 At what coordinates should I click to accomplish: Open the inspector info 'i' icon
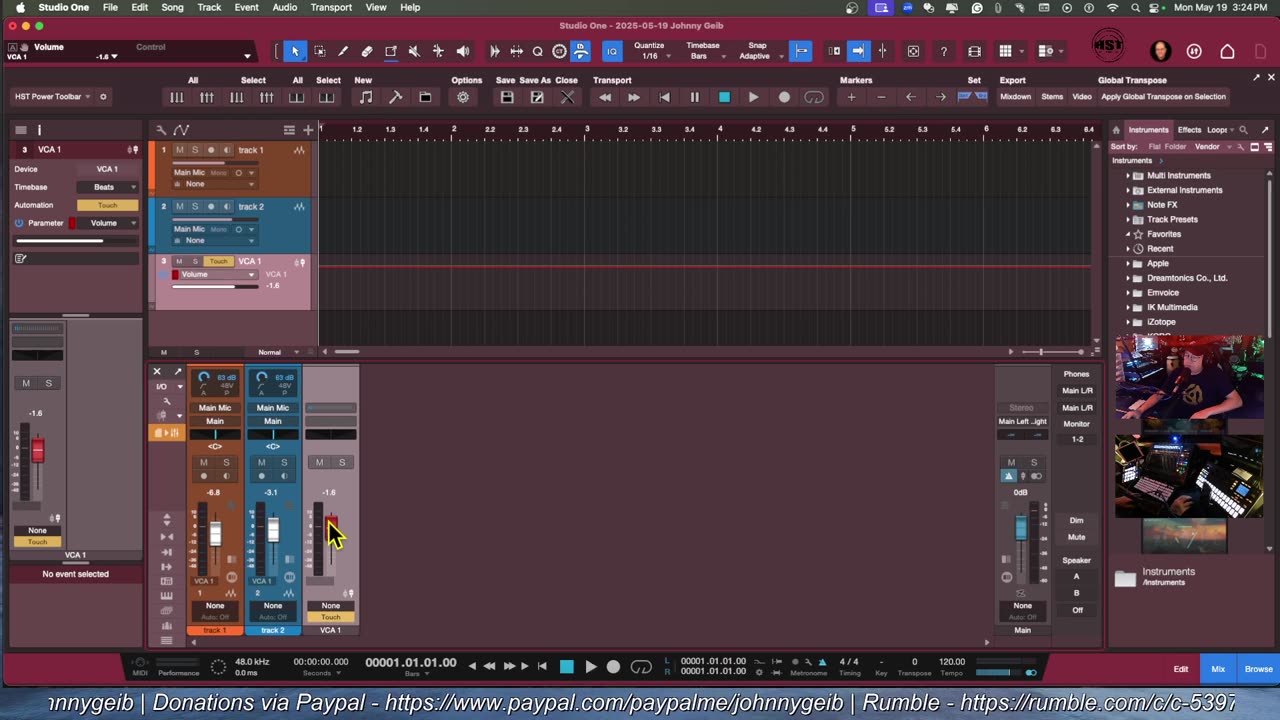click(x=39, y=130)
